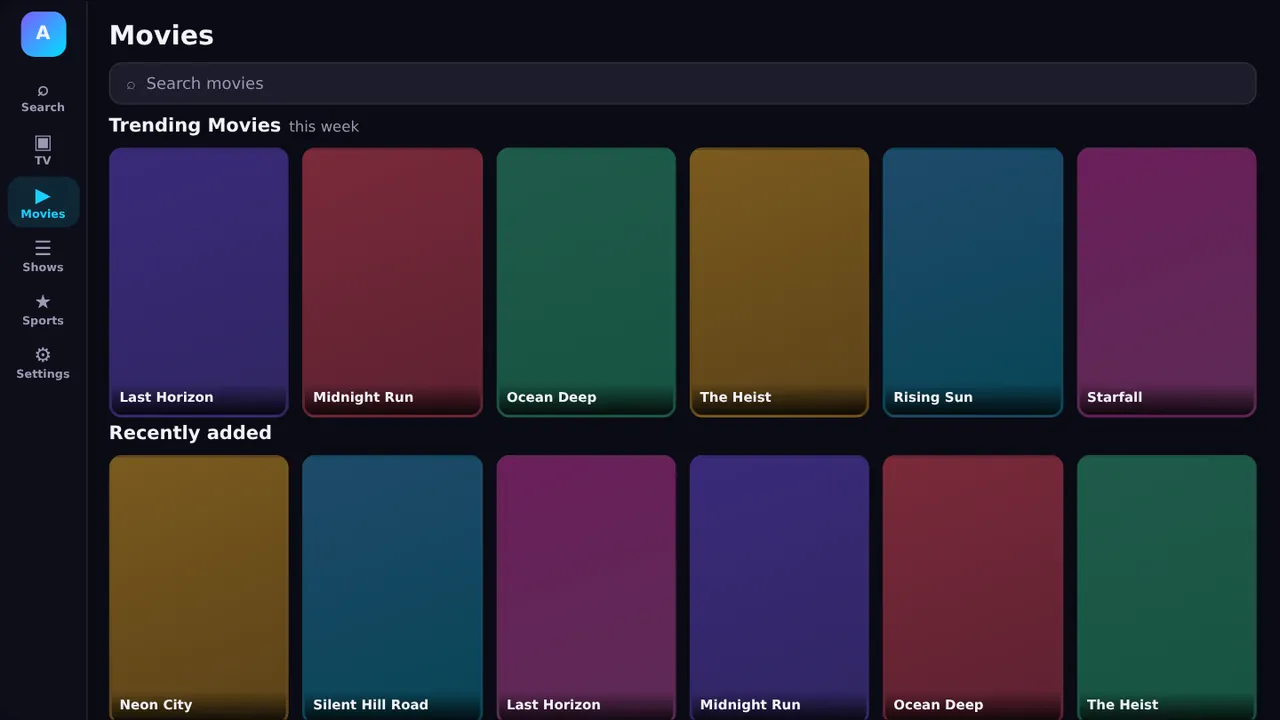Open Settings with the gear icon
The width and height of the screenshot is (1280, 720).
coord(43,363)
